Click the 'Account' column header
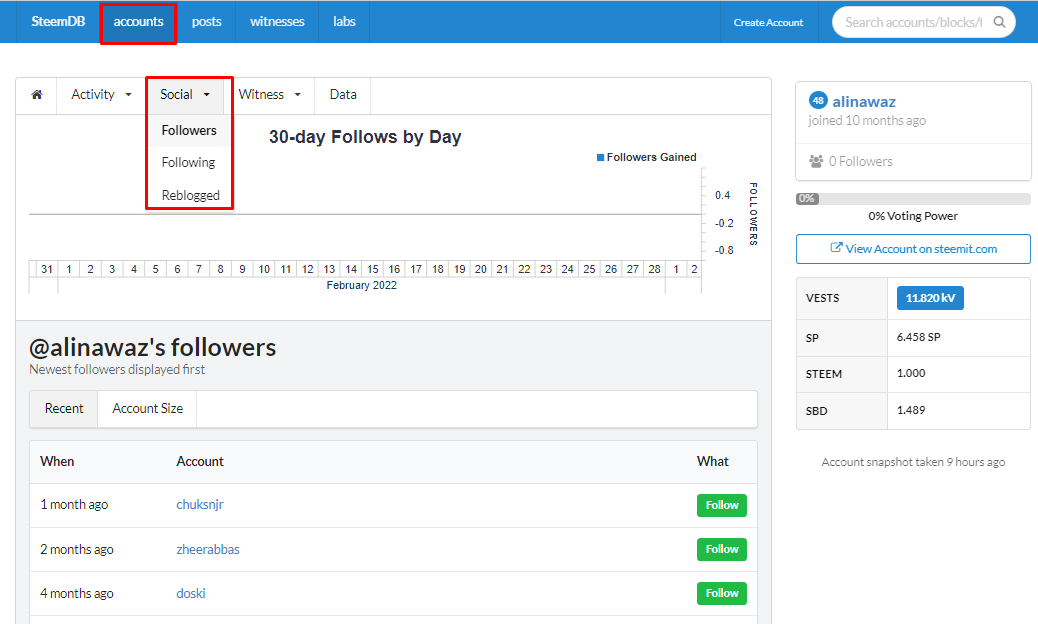Viewport: 1038px width, 624px height. 200,462
